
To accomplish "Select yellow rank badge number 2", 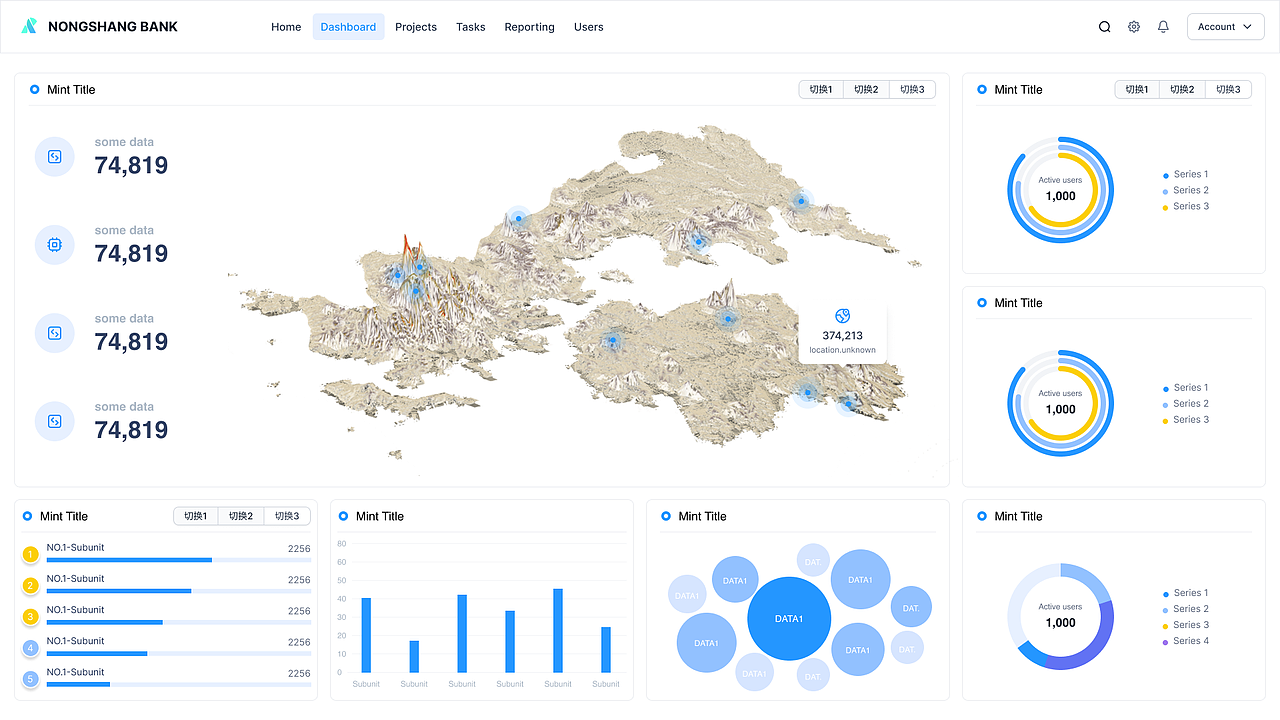I will point(30,585).
